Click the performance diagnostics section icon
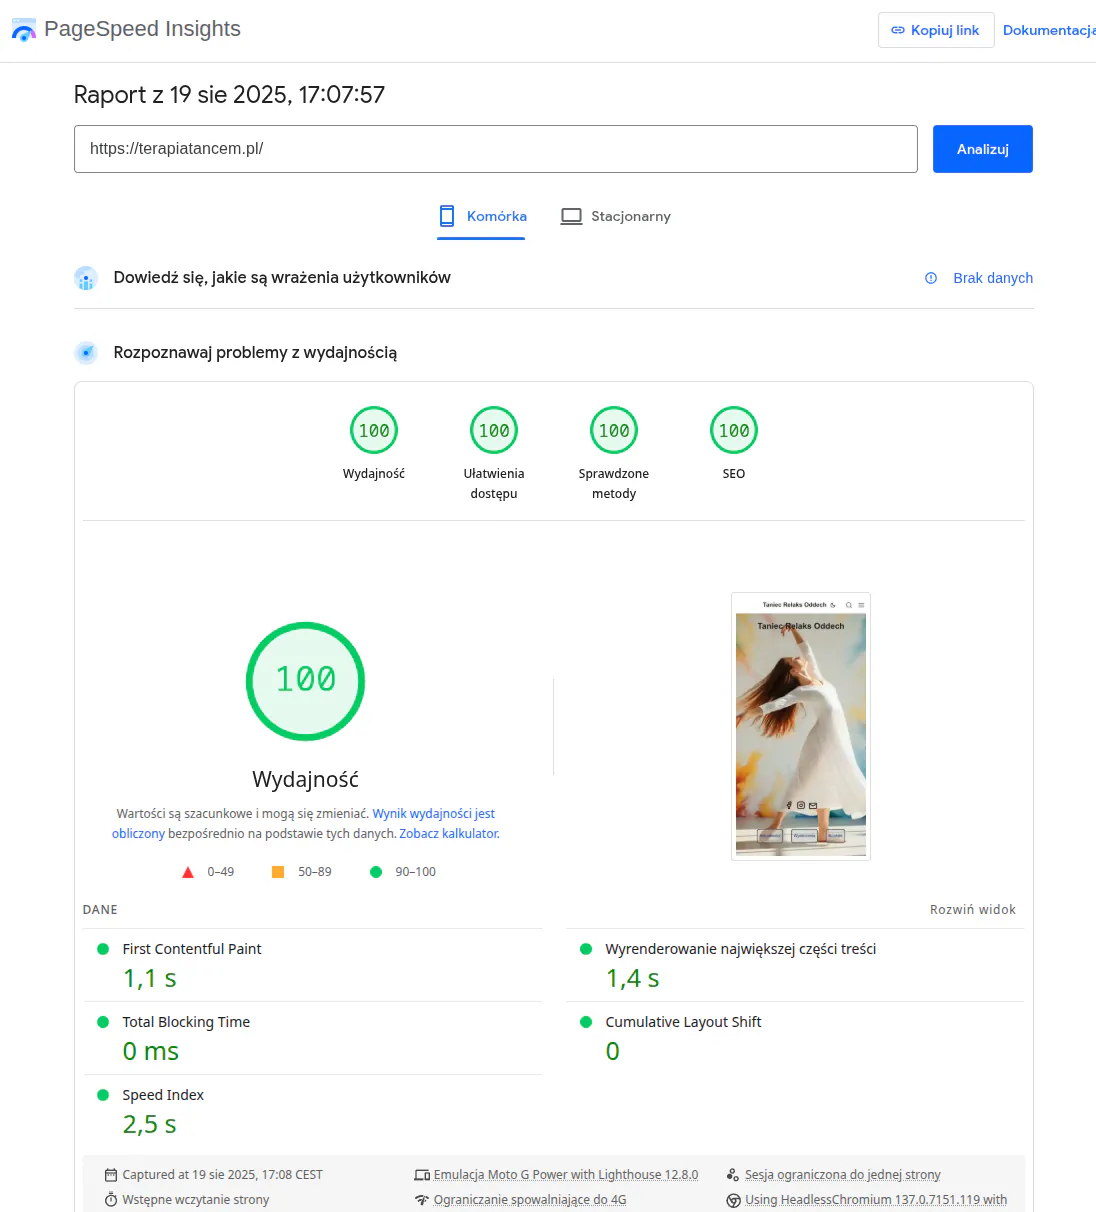Viewport: 1096px width, 1212px height. click(86, 353)
